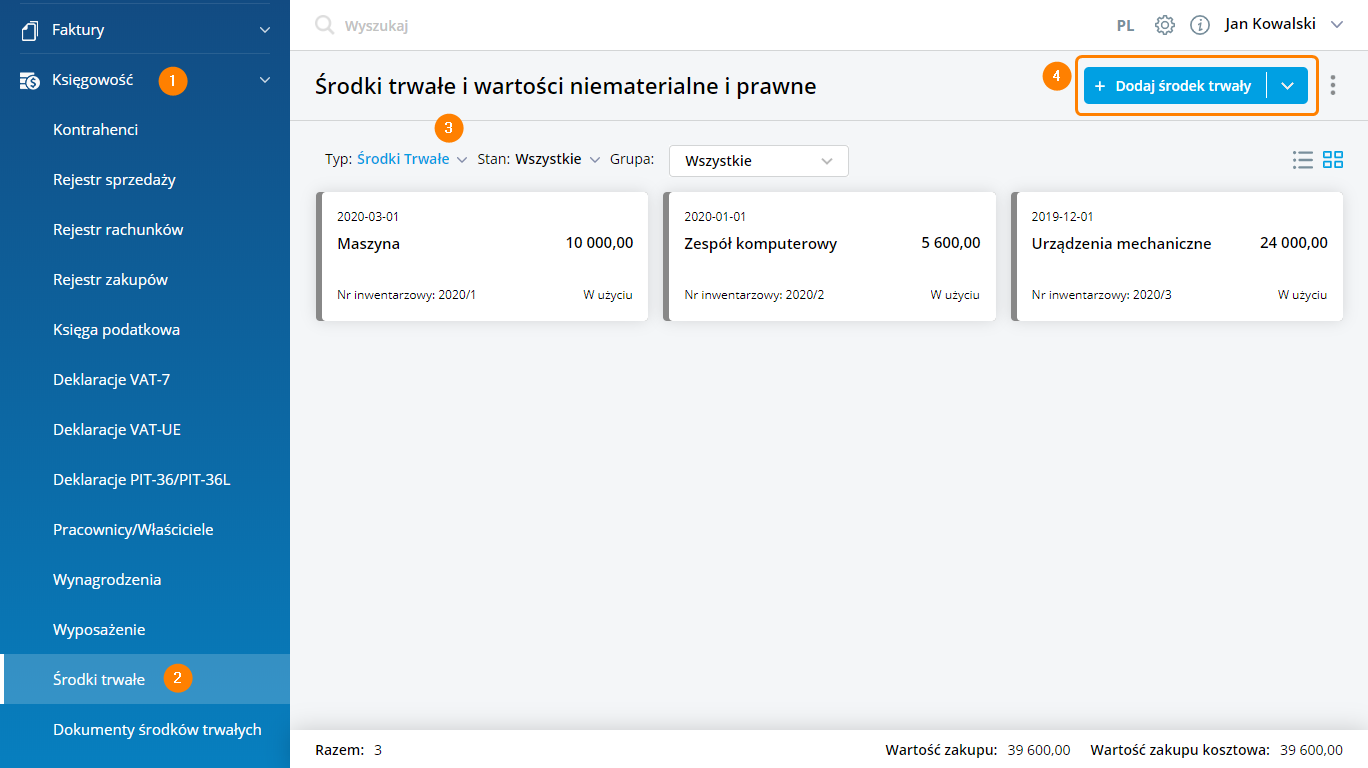Click Dodaj środek trwały button

[1175, 86]
